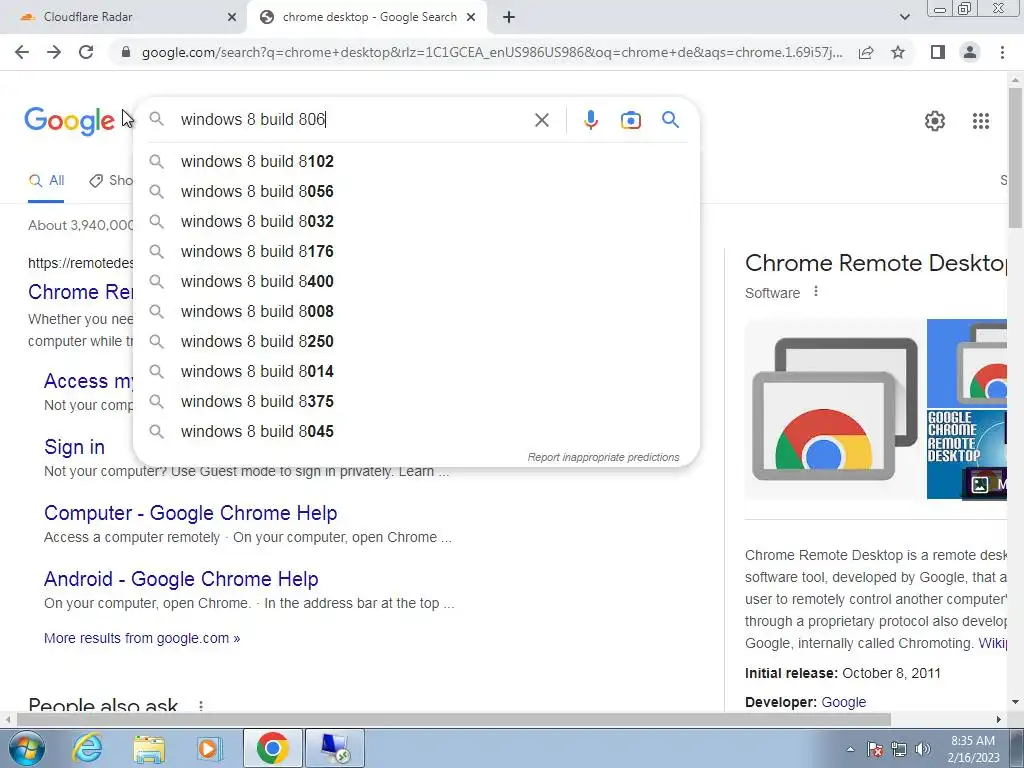Open More results from google.com
Viewport: 1024px width, 768px height.
(x=142, y=638)
